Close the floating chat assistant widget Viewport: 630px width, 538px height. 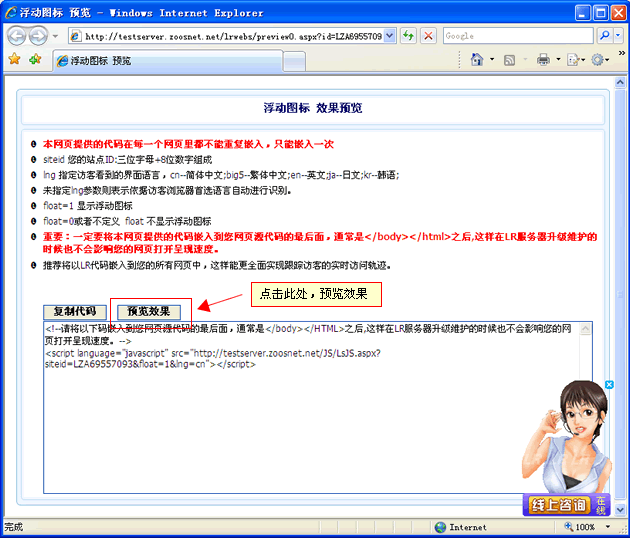point(608,385)
